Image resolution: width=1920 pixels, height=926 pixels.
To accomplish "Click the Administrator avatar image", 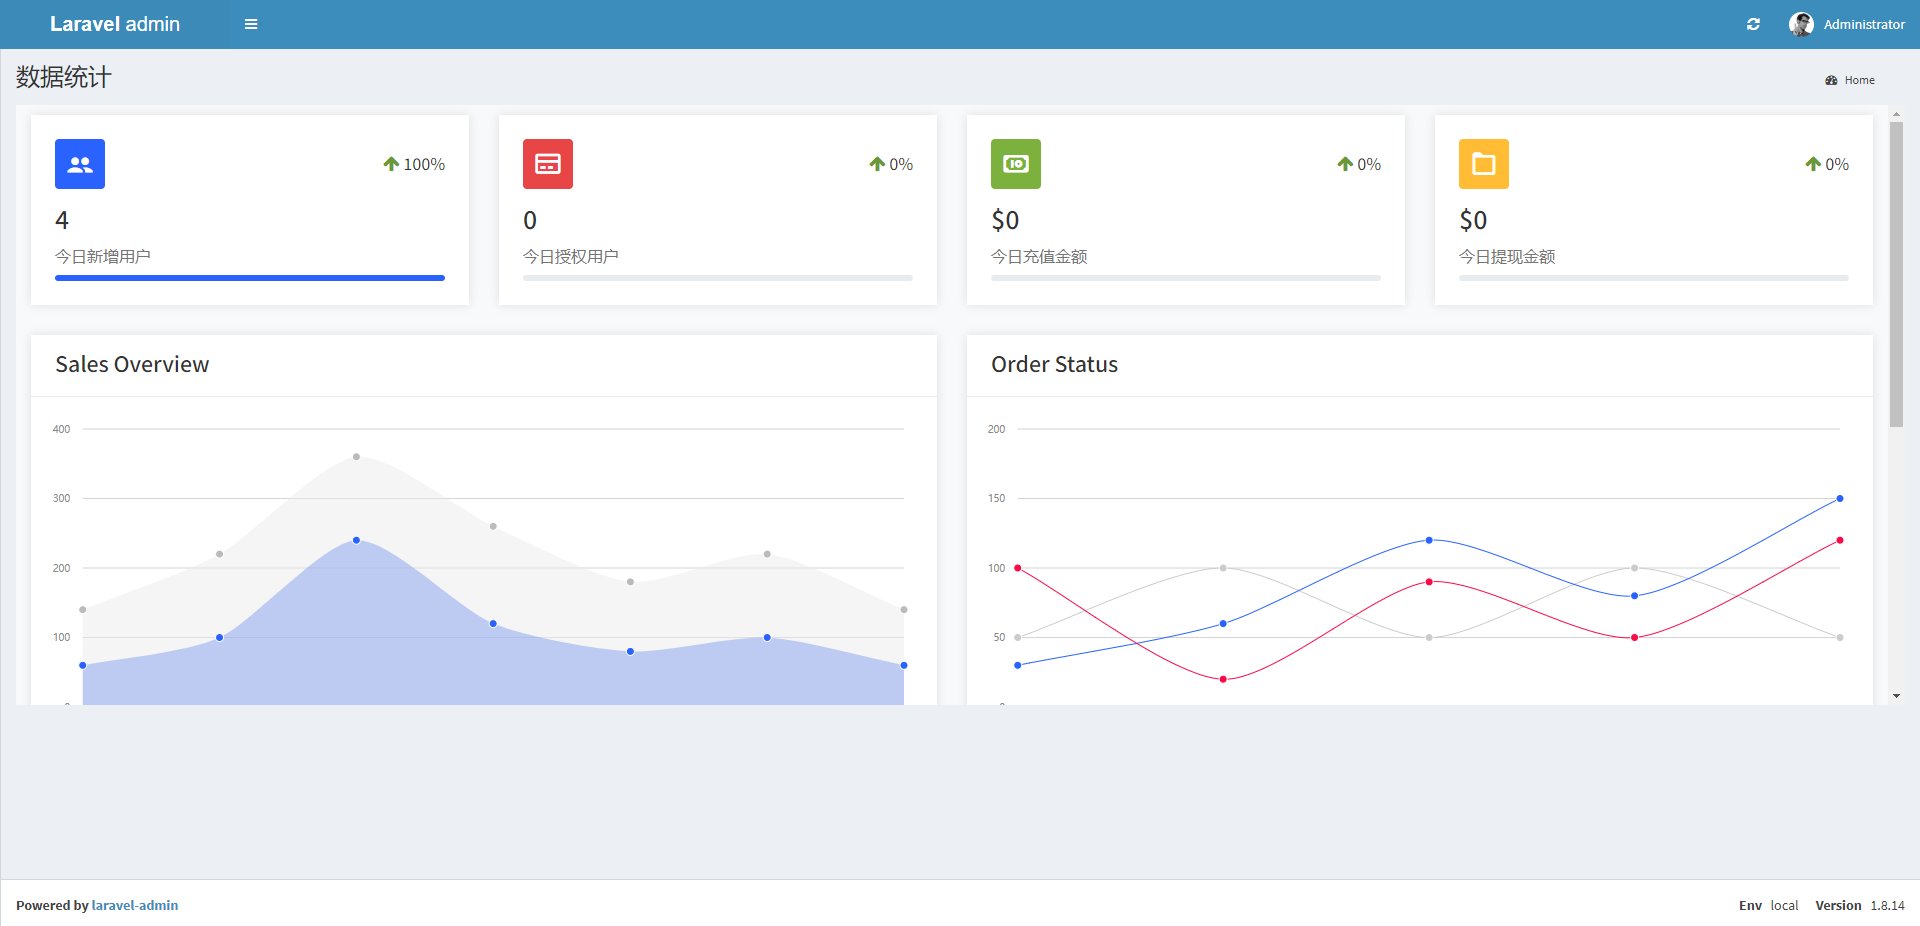I will click(x=1801, y=24).
